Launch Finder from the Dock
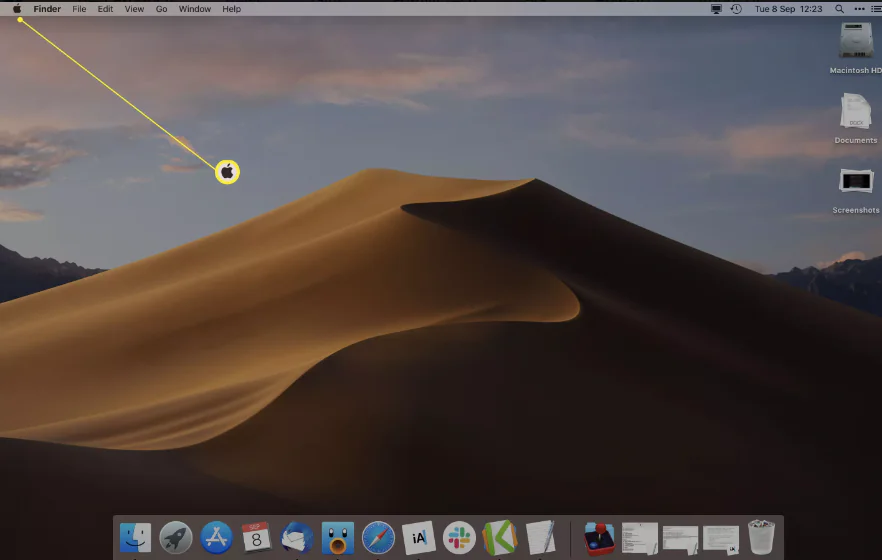The width and height of the screenshot is (882, 560). [135, 538]
